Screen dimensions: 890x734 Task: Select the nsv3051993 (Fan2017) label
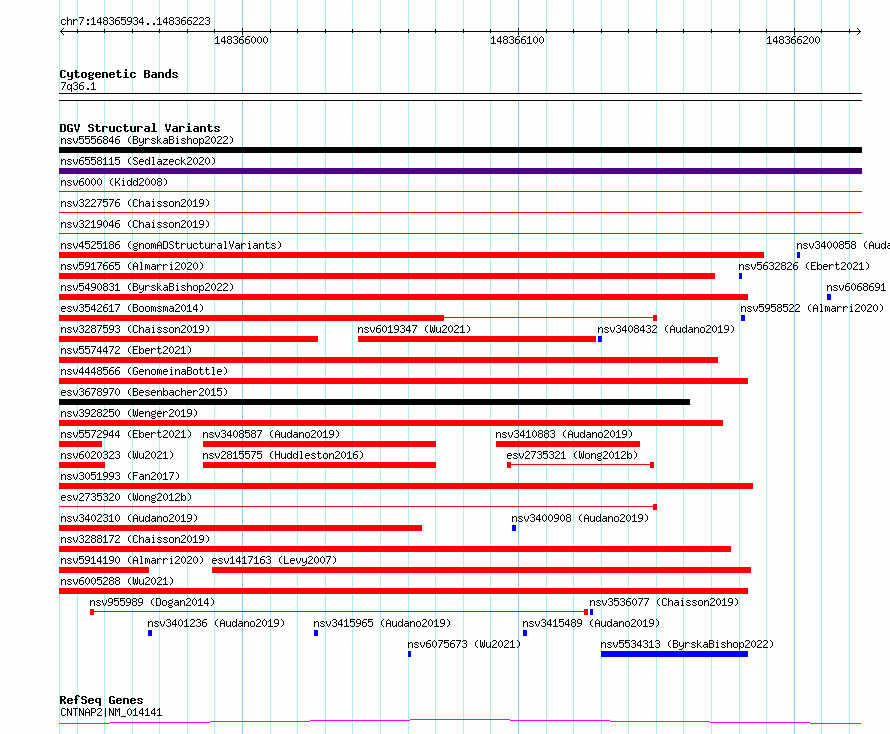click(120, 476)
